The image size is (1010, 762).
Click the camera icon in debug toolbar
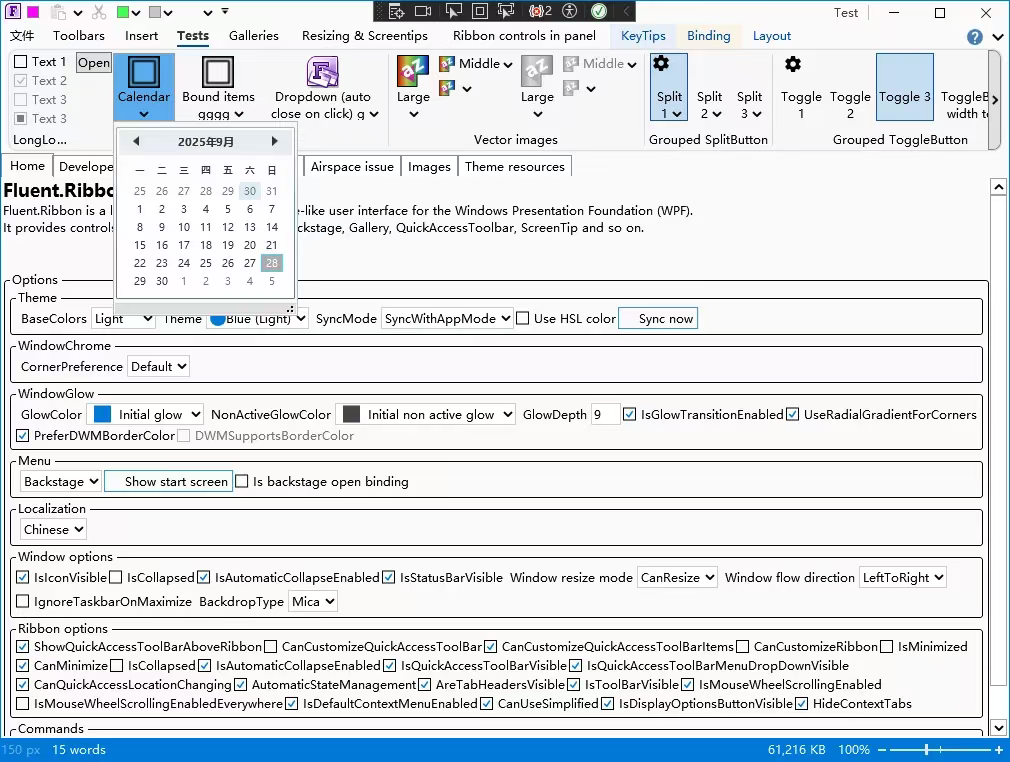point(423,11)
